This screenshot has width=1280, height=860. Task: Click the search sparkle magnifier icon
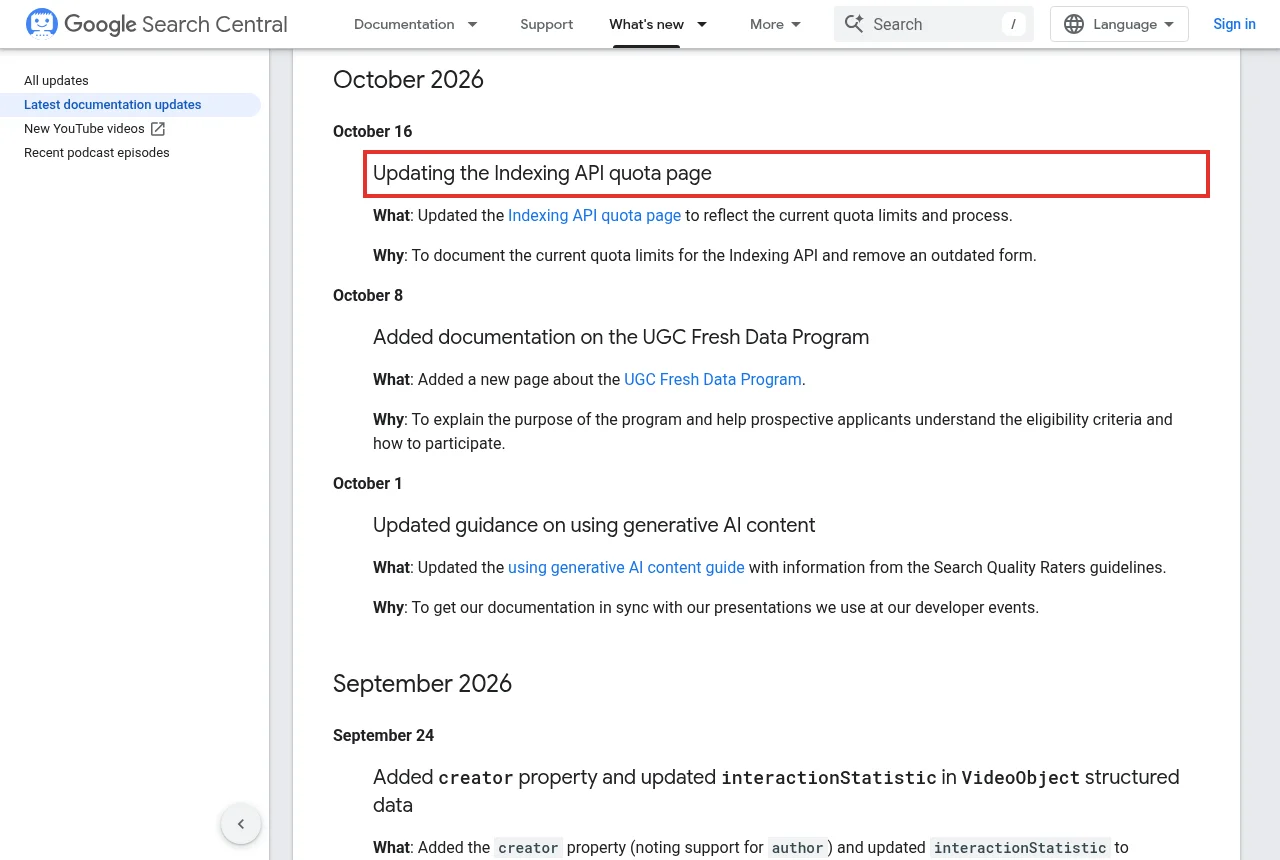coord(854,24)
